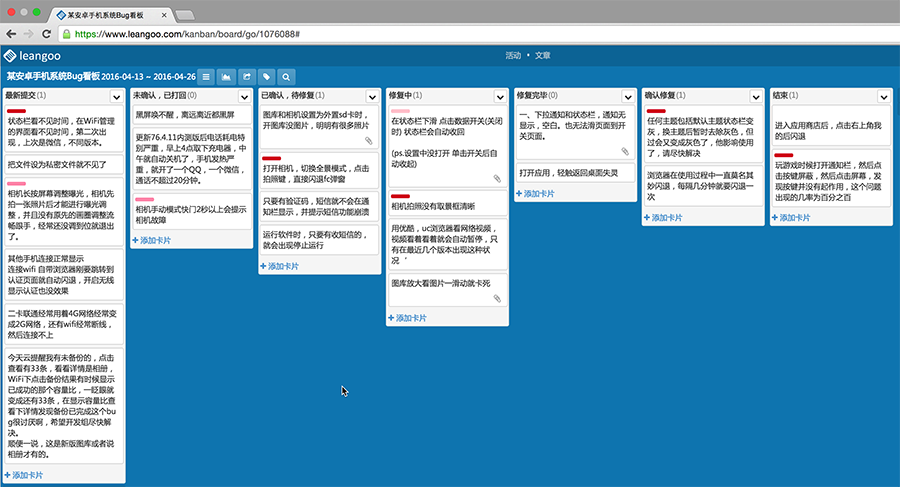The height and width of the screenshot is (487, 900).
Task: Click the share board icon
Action: (x=246, y=76)
